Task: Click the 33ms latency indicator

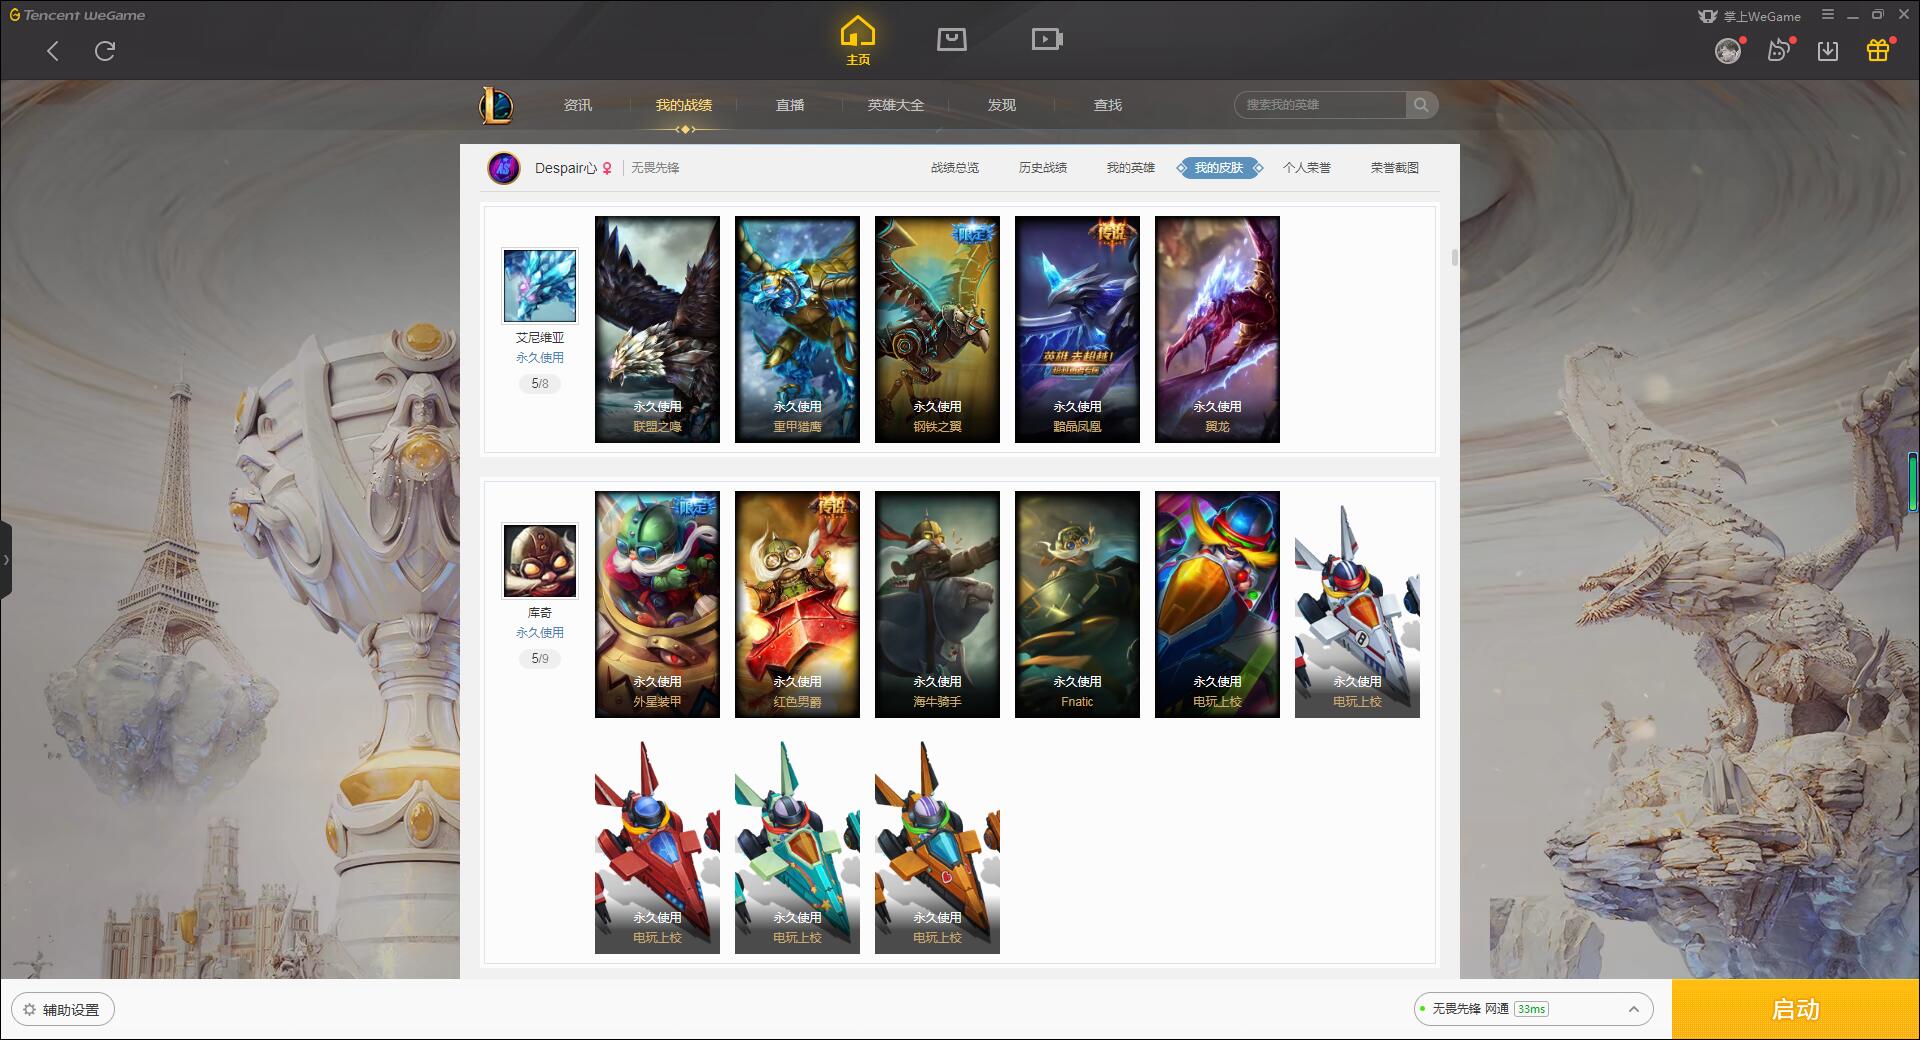Action: pos(1531,1009)
